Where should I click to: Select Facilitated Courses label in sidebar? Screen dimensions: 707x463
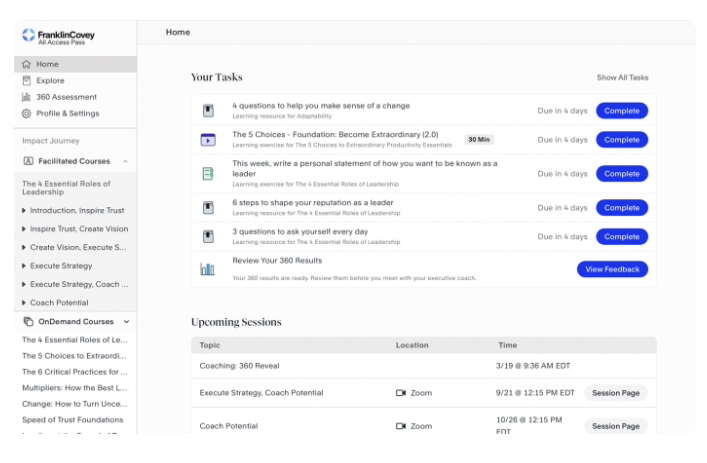pyautogui.click(x=74, y=161)
